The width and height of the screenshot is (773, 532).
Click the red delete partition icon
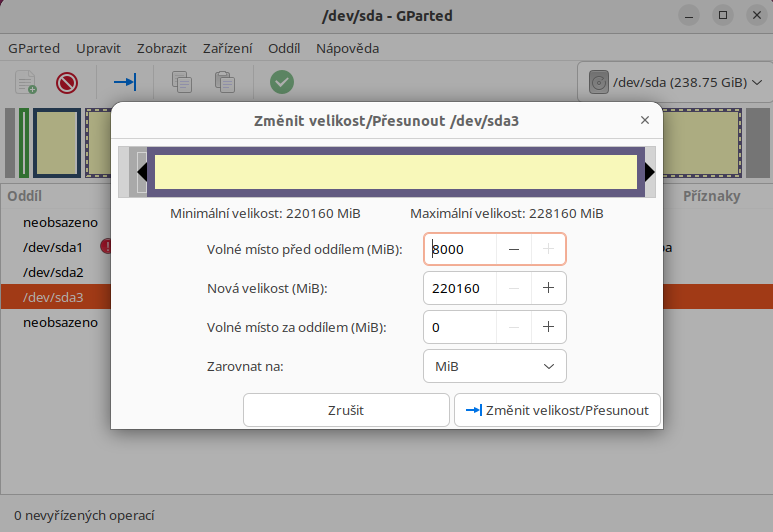[x=67, y=82]
